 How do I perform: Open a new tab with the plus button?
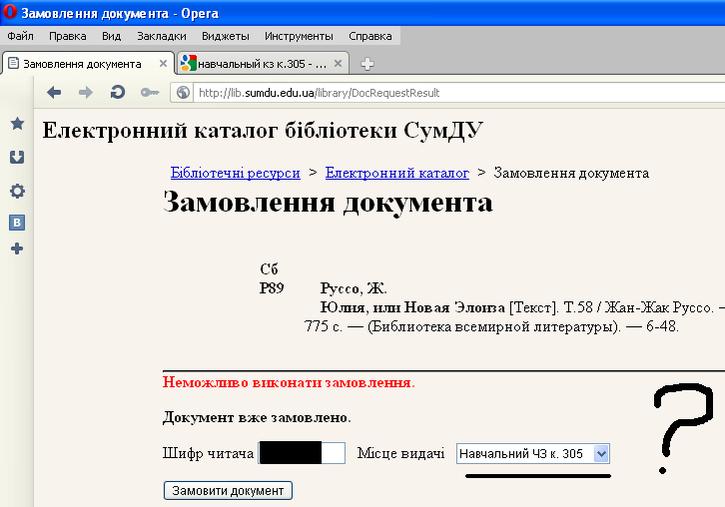(x=367, y=64)
